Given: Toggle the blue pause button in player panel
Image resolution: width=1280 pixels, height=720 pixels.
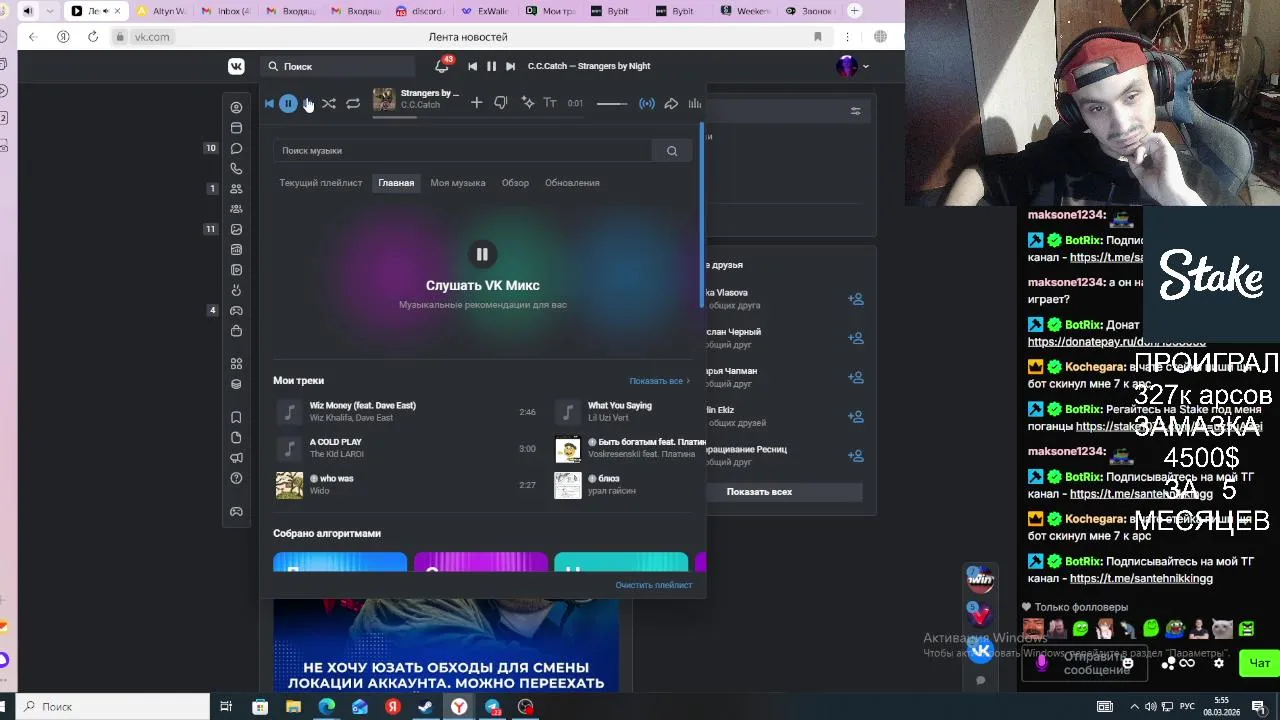Looking at the screenshot, I should (x=288, y=103).
